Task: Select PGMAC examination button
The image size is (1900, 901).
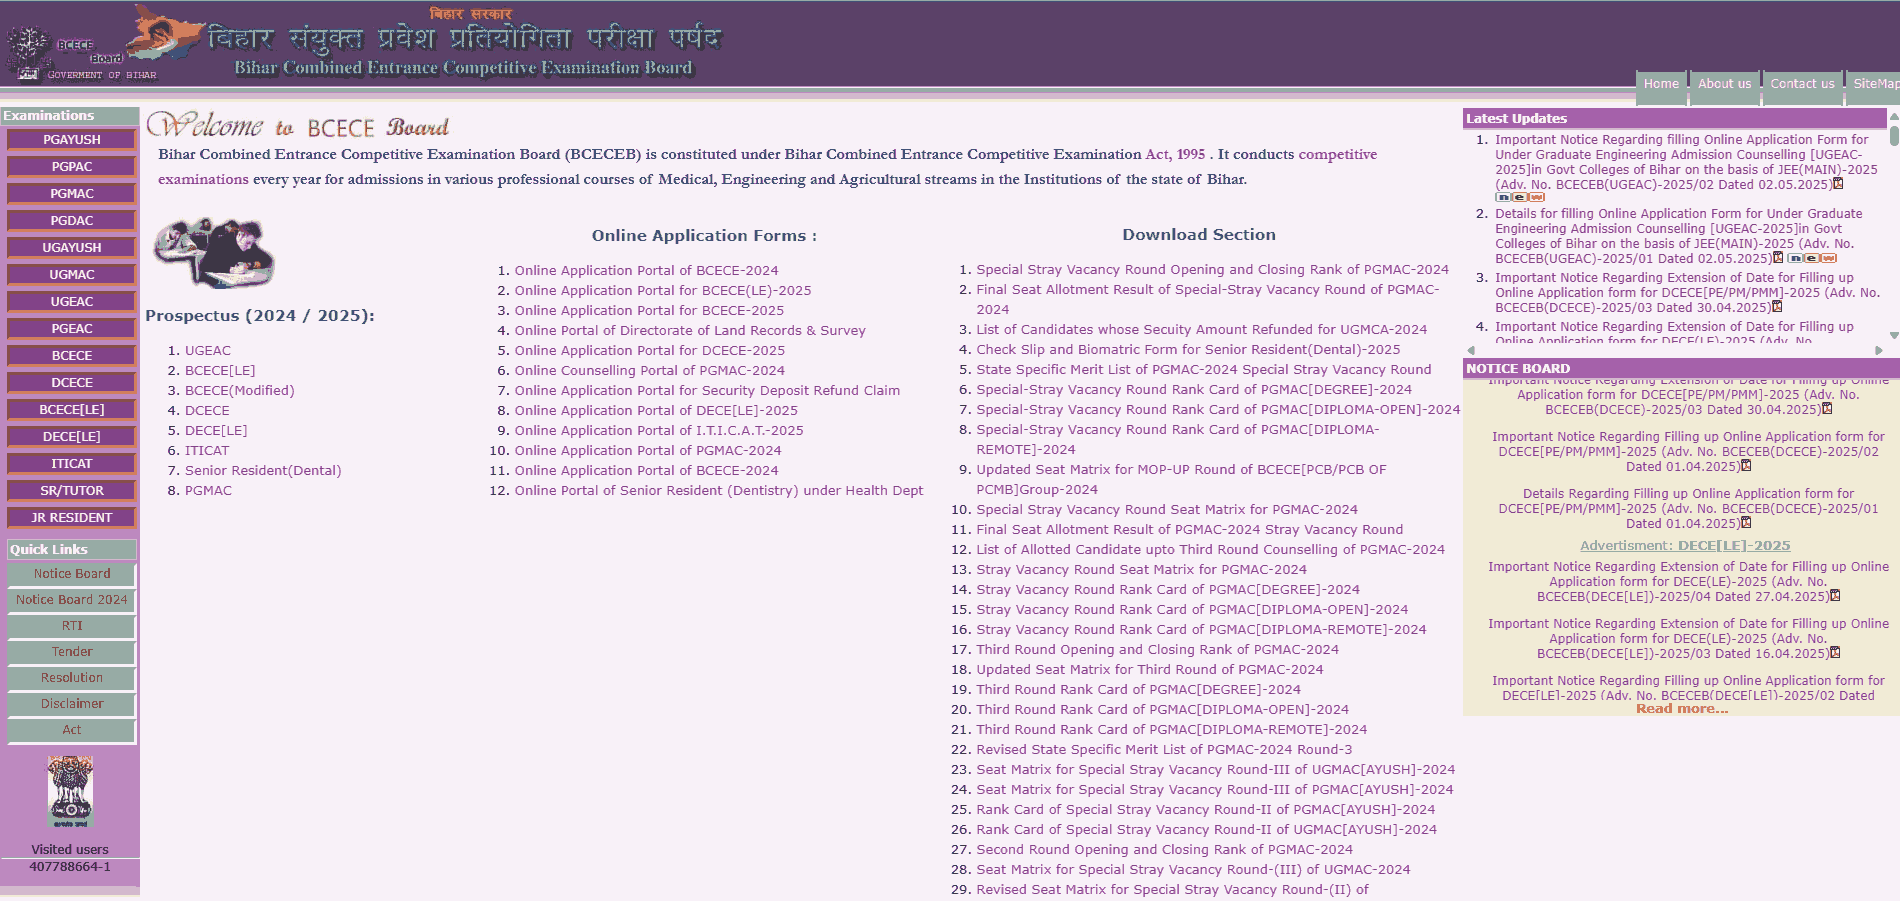Action: (71, 194)
